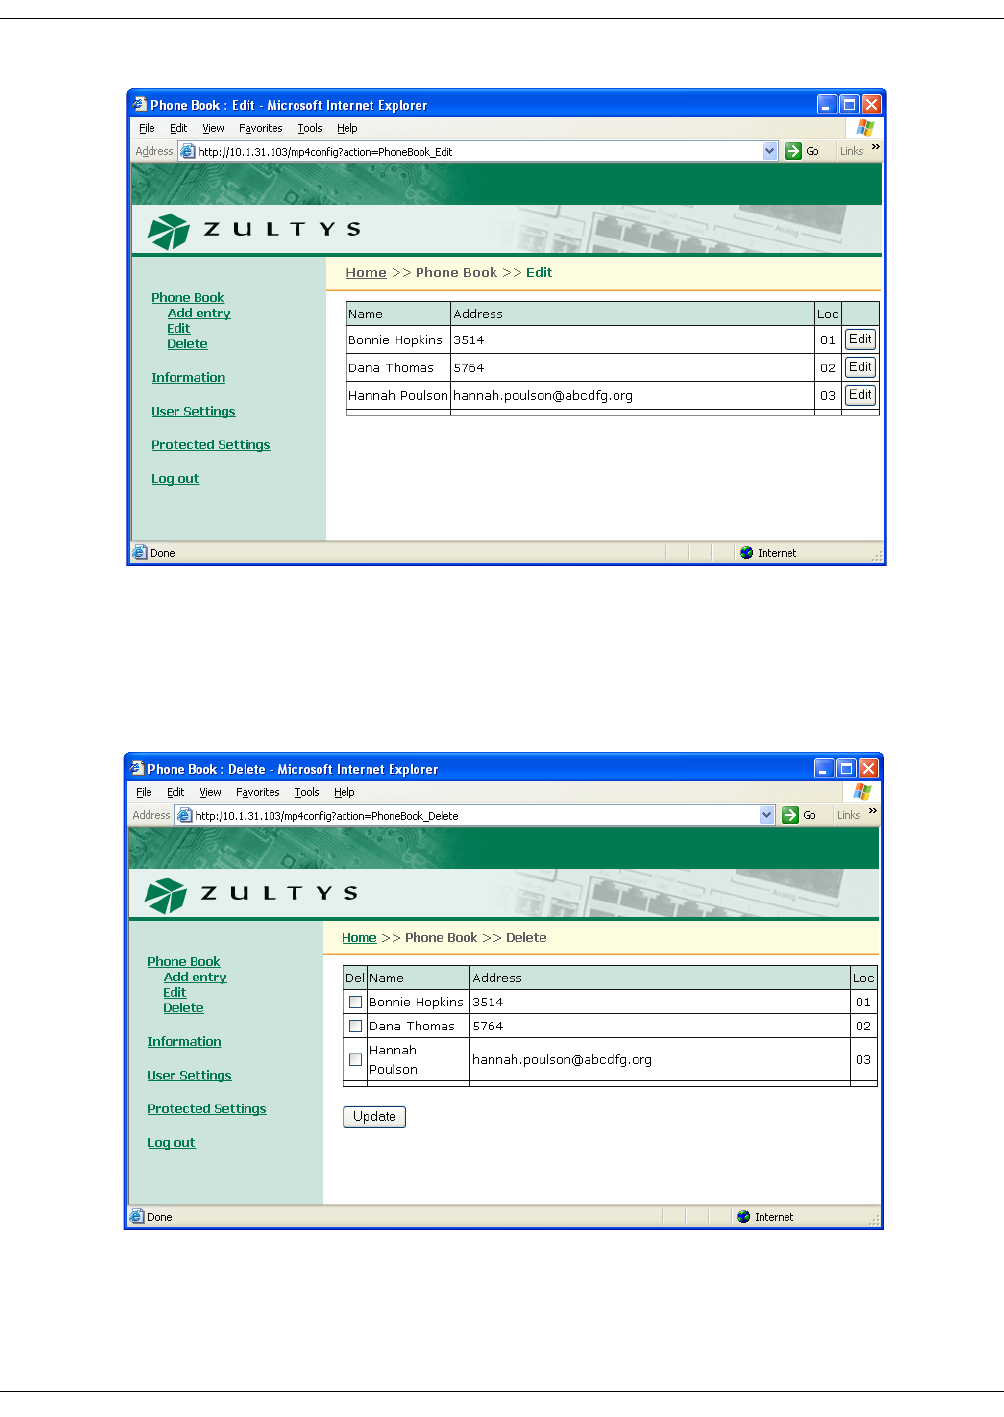This screenshot has width=1004, height=1417.
Task: Click Go arrow icon in Edit window
Action: click(793, 151)
